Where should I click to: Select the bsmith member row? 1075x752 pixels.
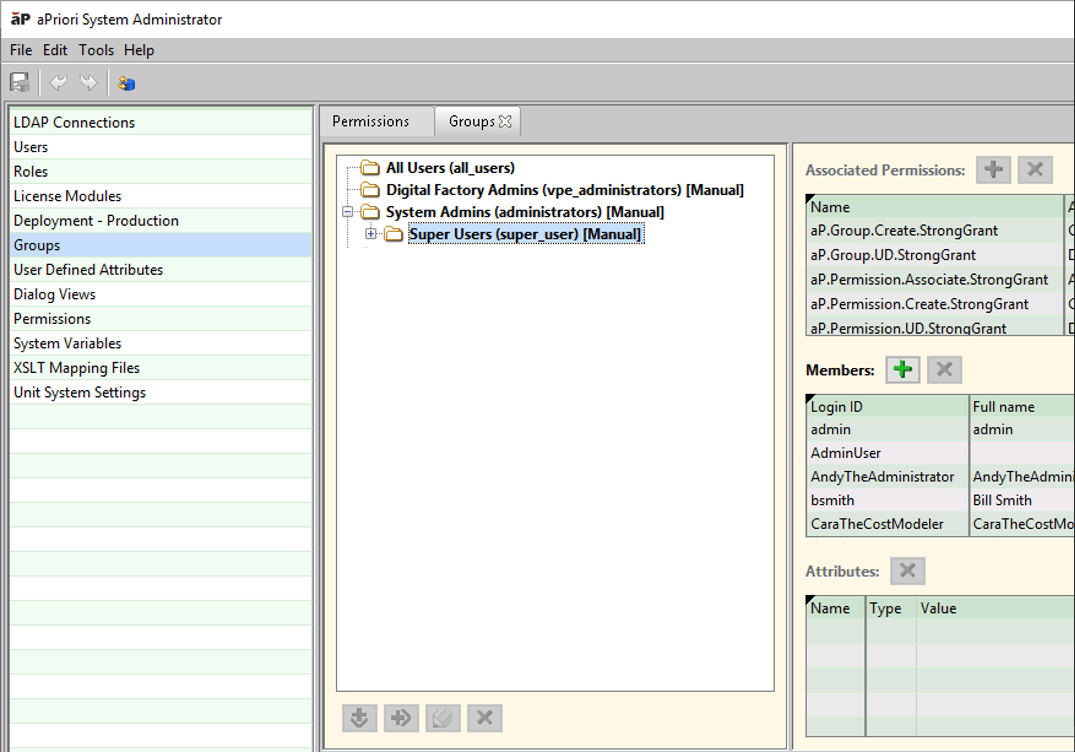[941, 500]
